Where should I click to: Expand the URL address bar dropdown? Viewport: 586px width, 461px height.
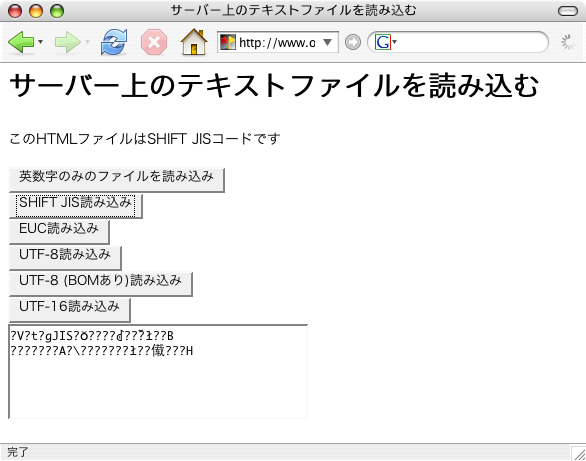pyautogui.click(x=327, y=42)
